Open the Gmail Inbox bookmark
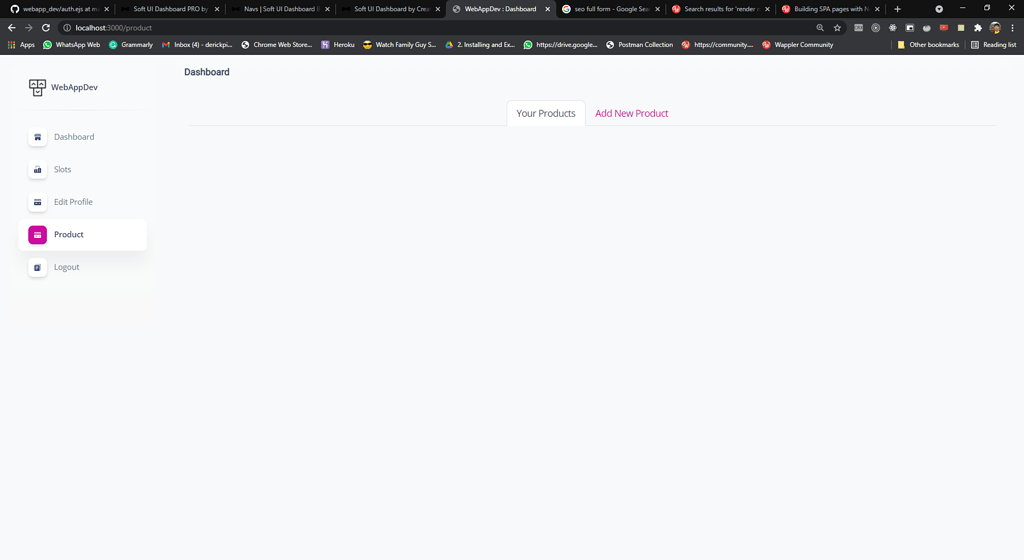Viewport: 1024px width, 560px height. (197, 45)
